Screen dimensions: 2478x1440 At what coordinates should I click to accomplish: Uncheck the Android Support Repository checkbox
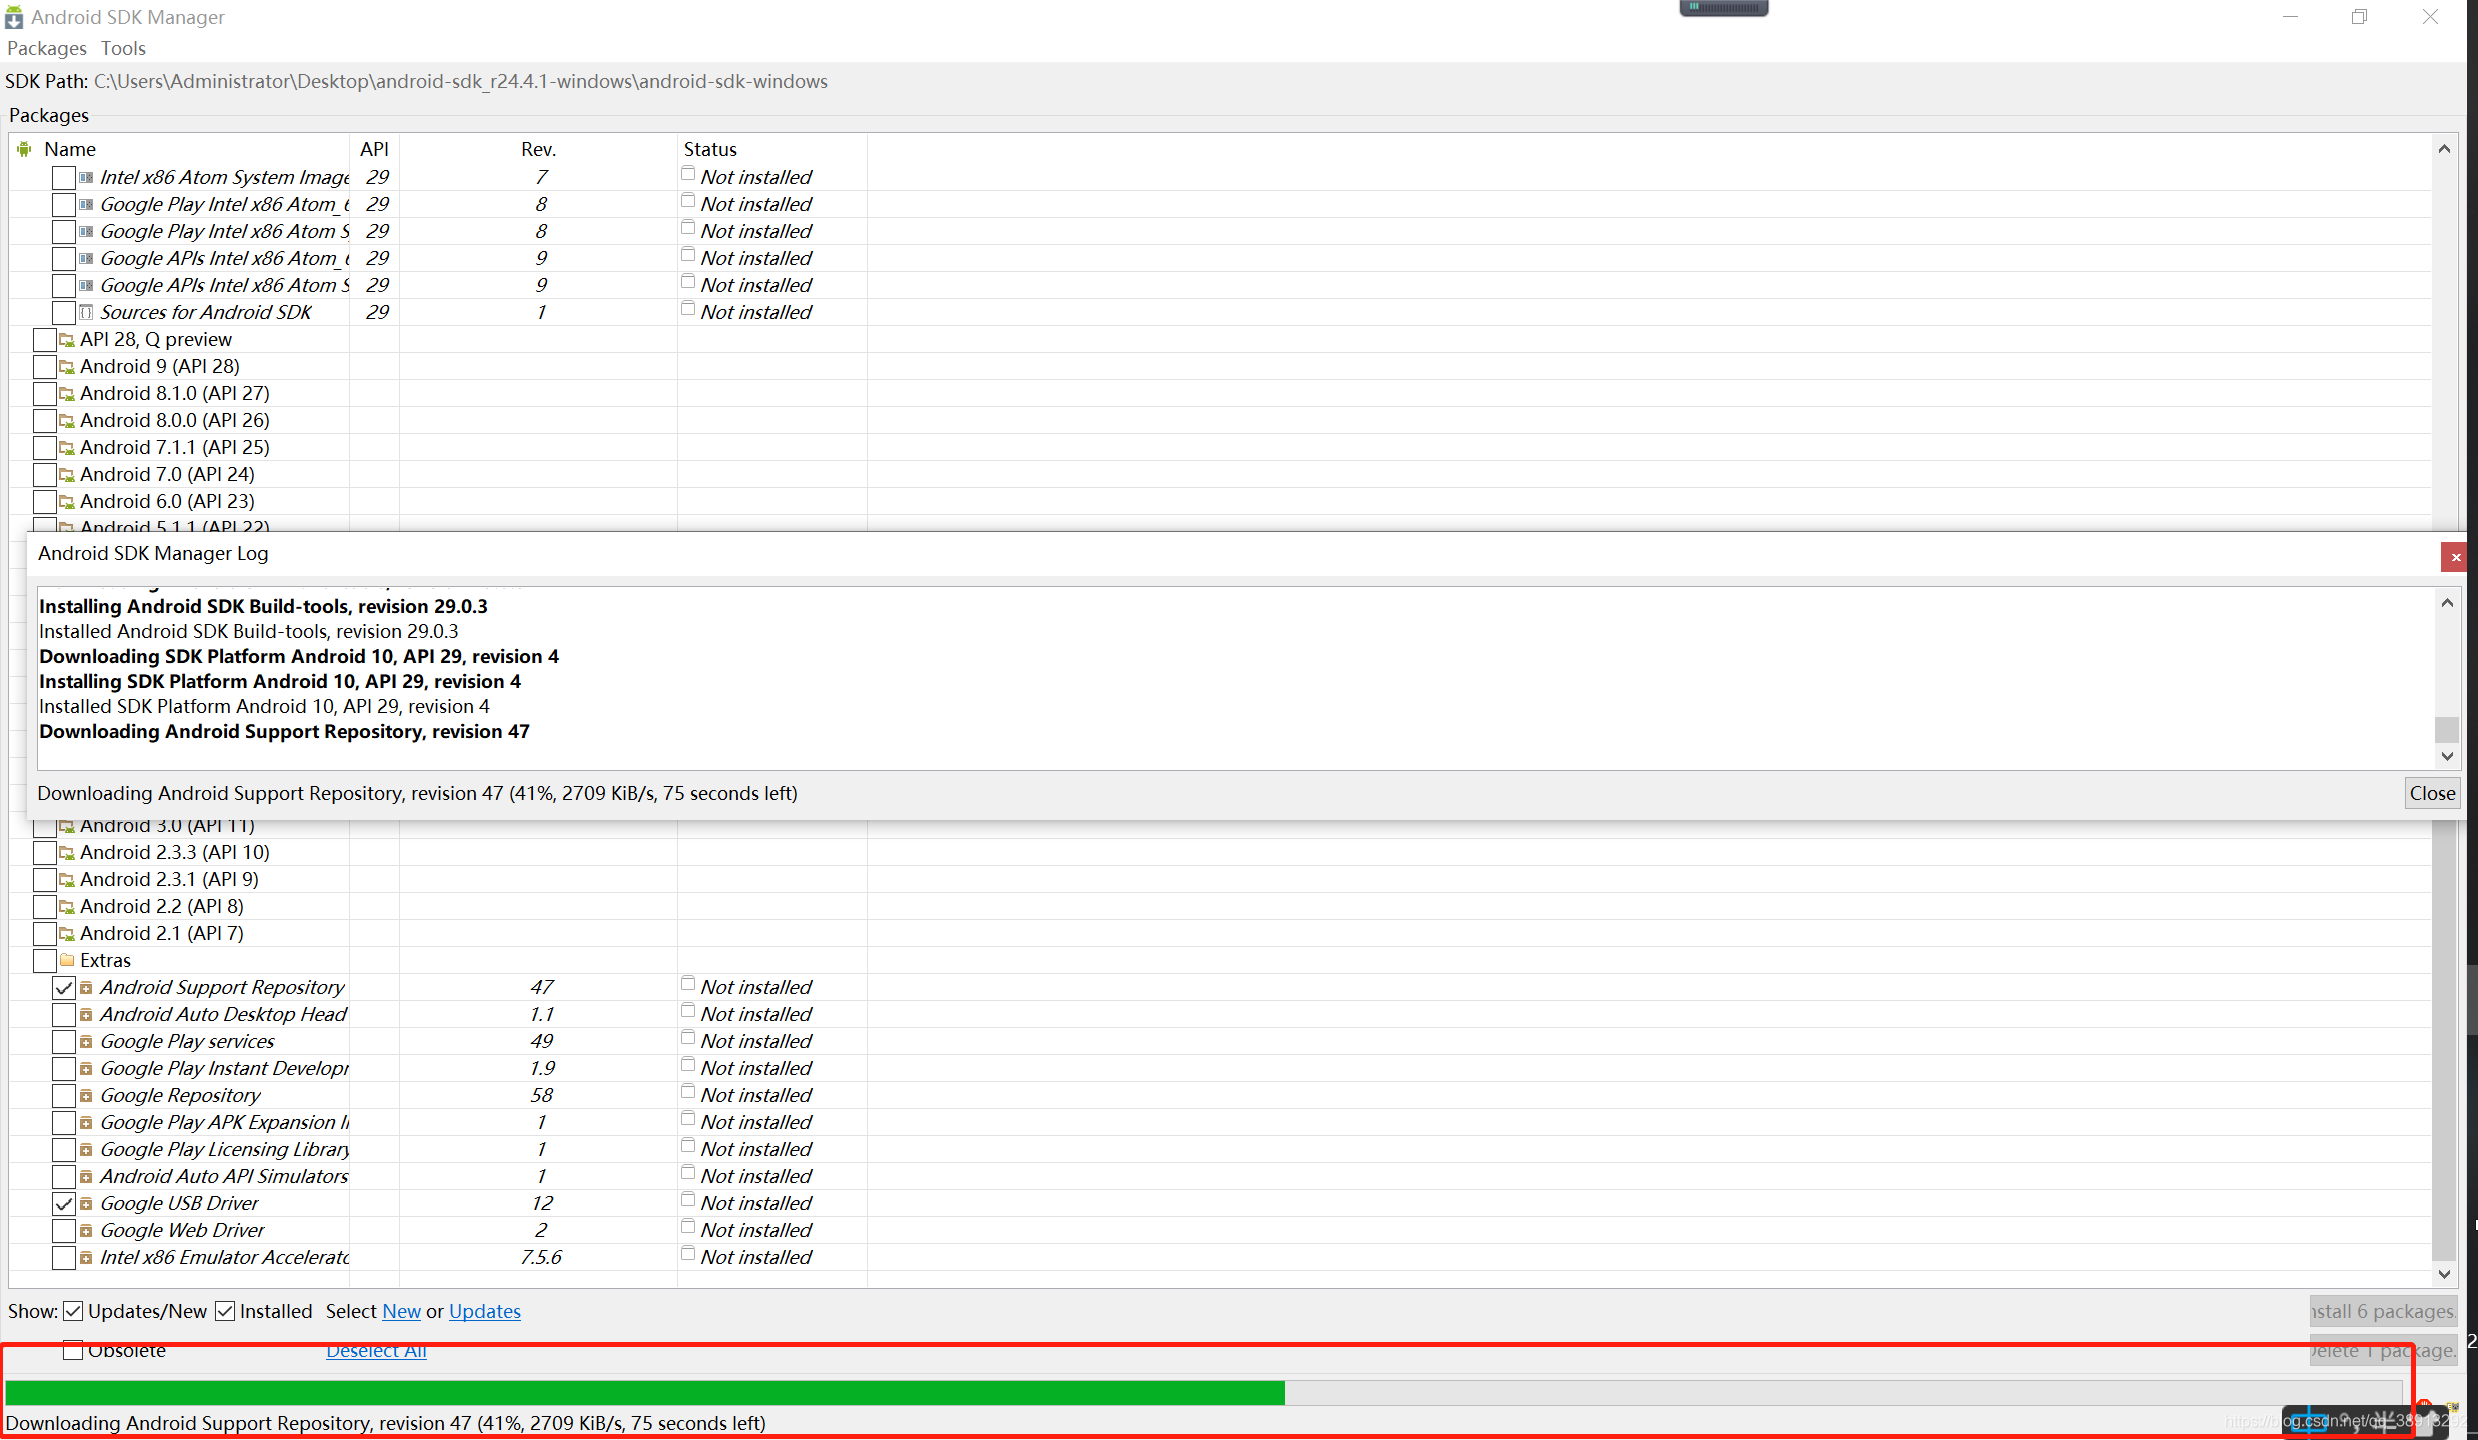click(x=64, y=988)
